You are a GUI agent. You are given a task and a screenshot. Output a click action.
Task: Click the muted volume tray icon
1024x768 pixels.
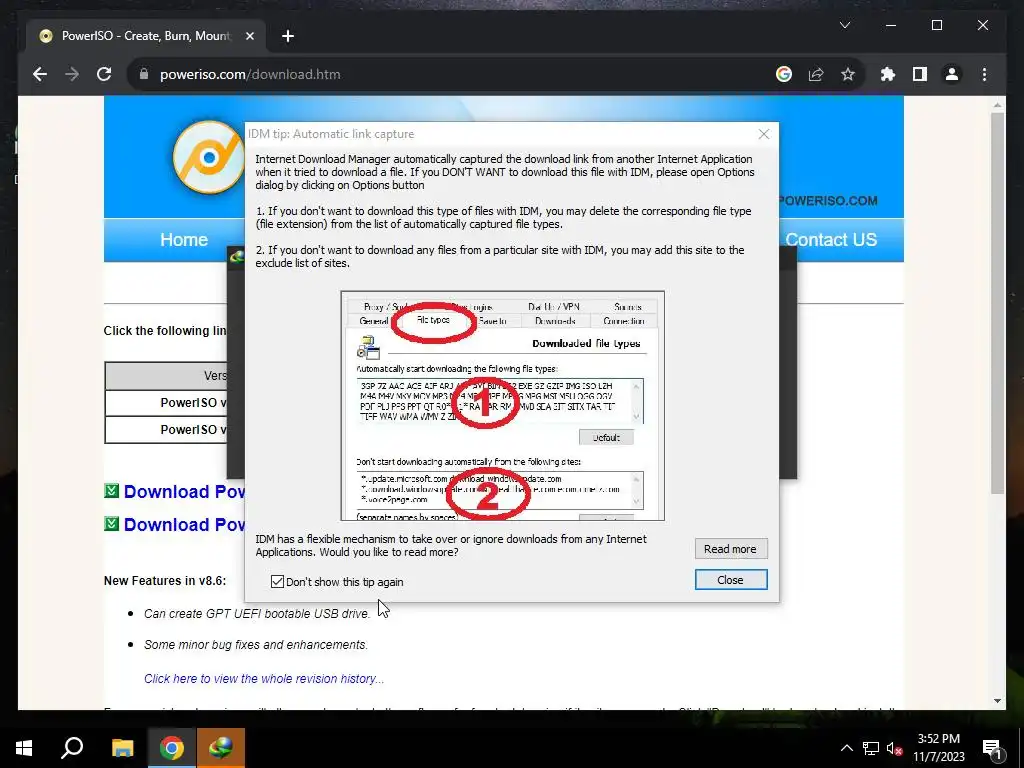[x=895, y=748]
